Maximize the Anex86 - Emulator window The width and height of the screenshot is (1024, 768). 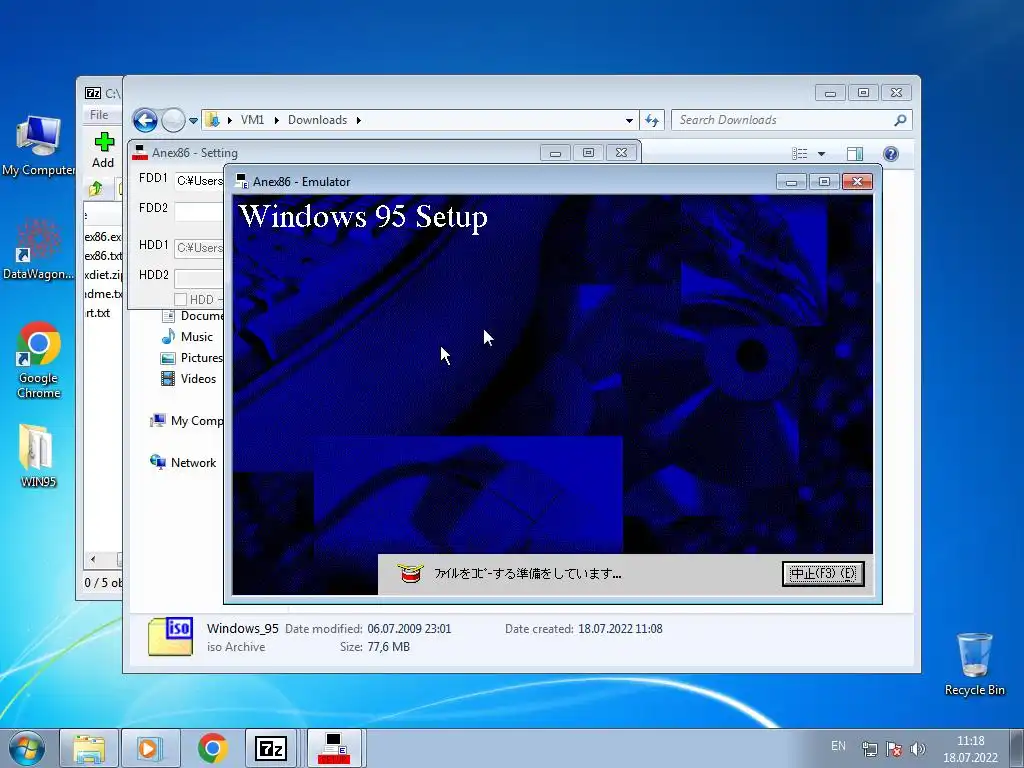824,182
